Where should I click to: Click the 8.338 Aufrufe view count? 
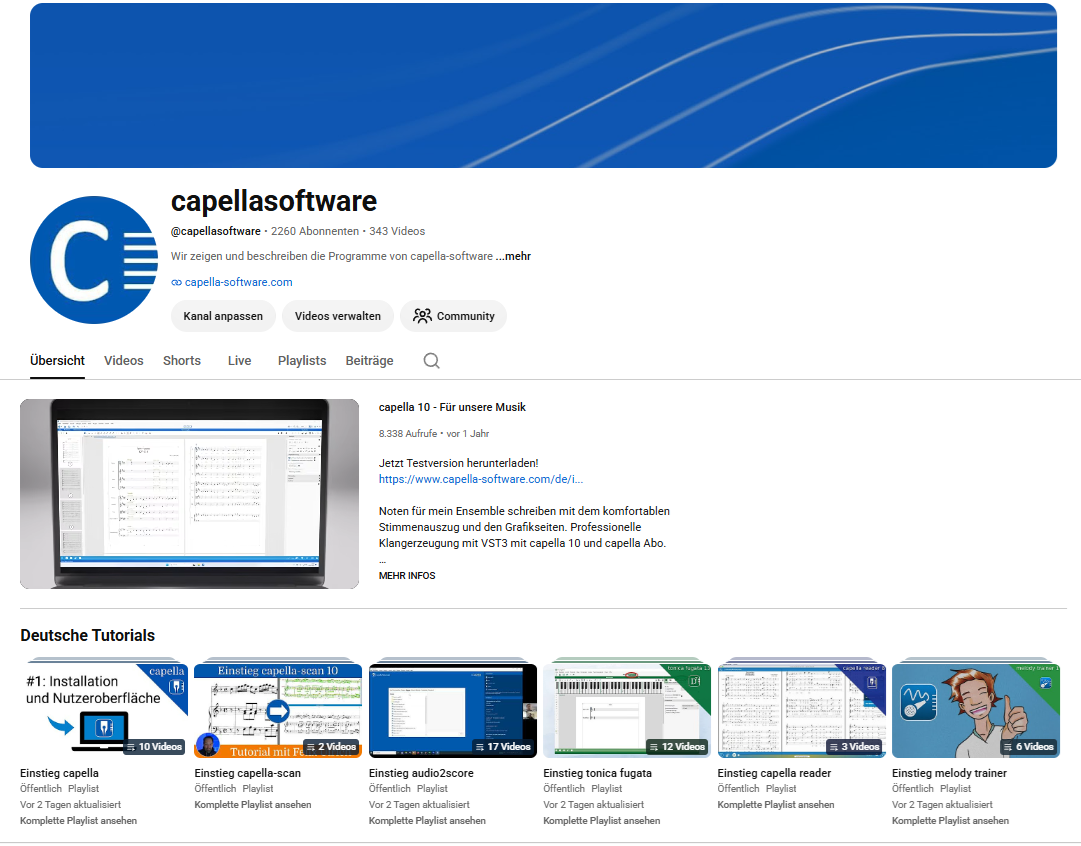coord(408,434)
